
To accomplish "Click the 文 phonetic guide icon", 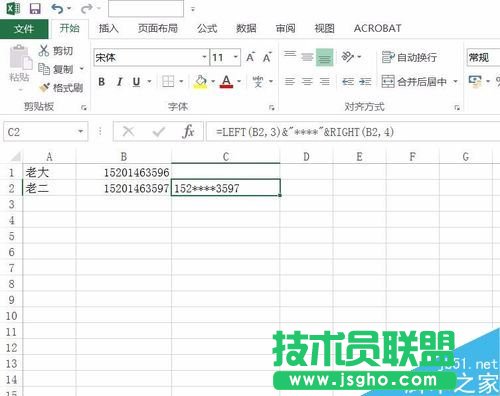I will point(258,81).
